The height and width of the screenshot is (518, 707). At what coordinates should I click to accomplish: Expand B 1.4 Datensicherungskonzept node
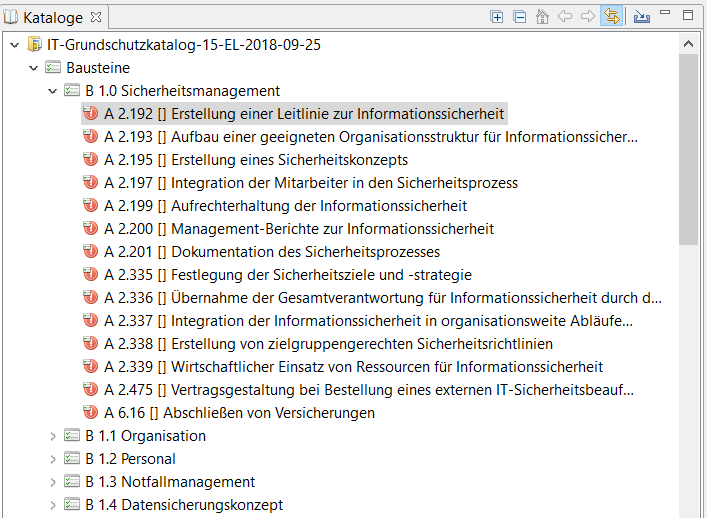tap(53, 505)
